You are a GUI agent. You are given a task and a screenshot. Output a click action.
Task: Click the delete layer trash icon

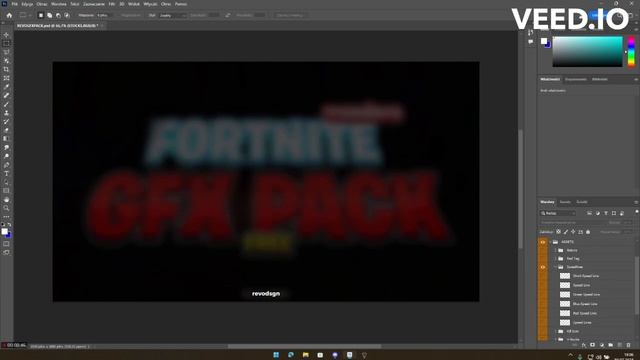tap(629, 345)
